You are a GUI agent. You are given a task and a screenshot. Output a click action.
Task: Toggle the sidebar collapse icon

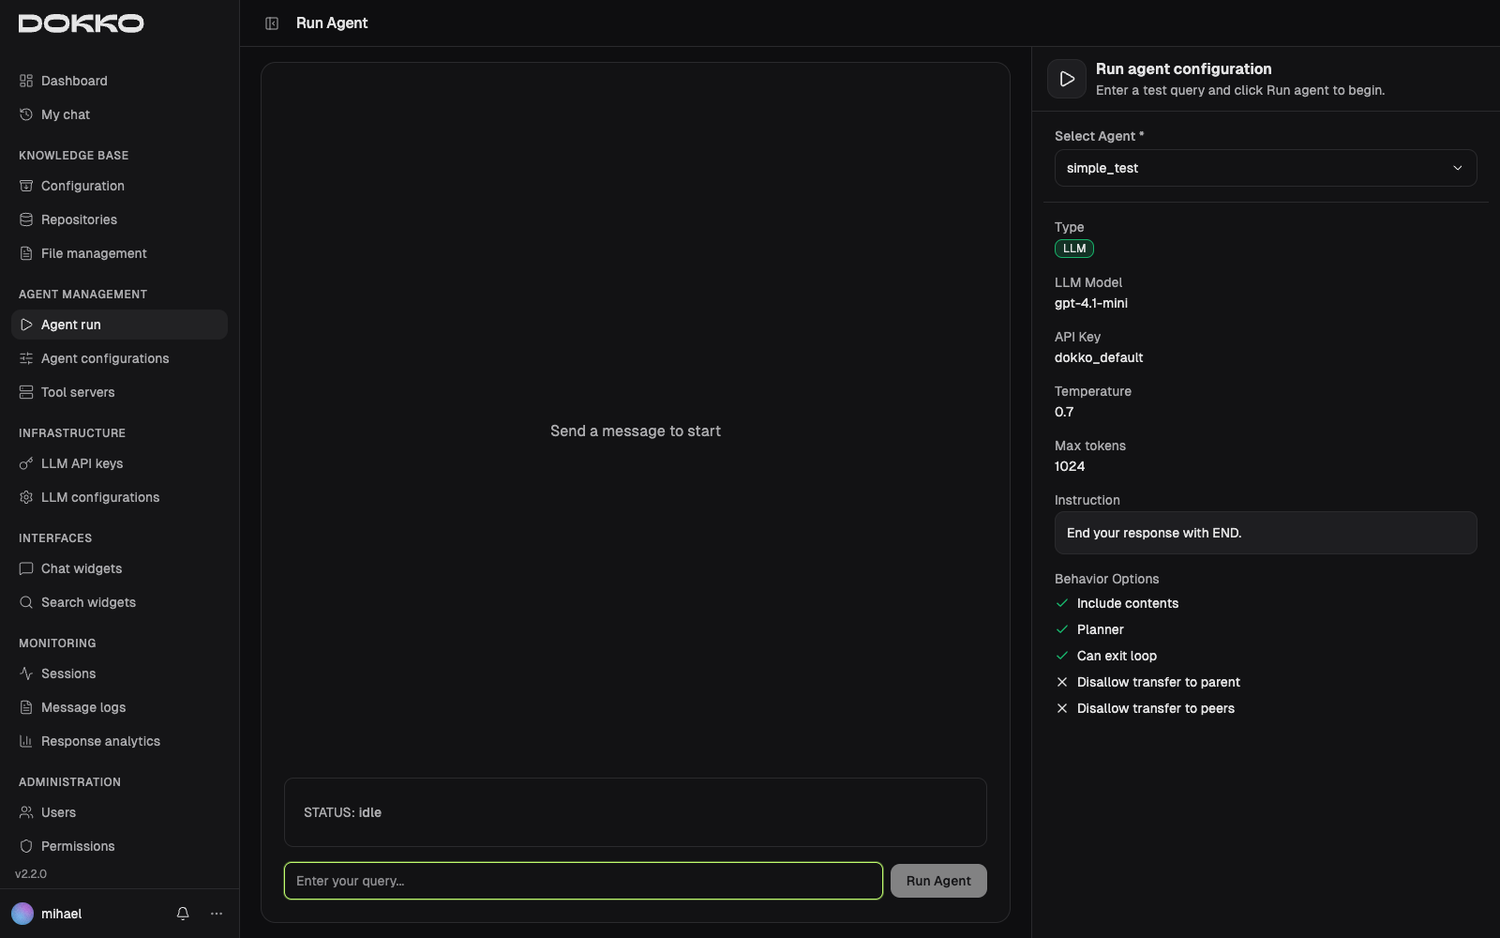tap(272, 23)
